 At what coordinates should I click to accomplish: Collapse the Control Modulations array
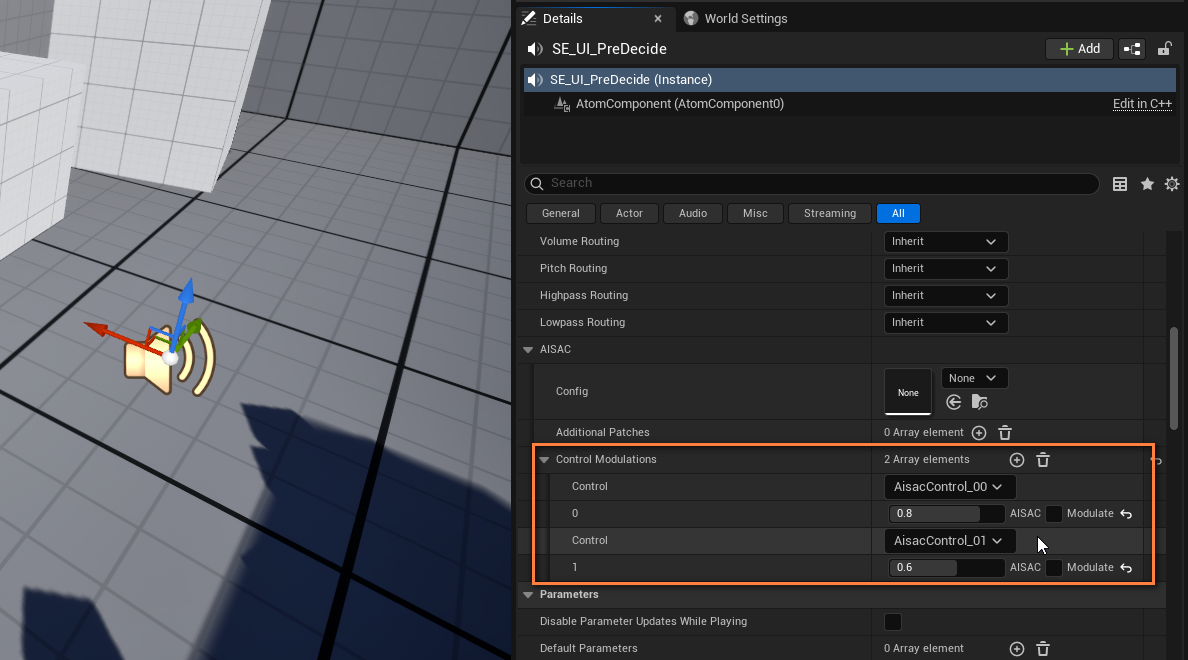click(544, 460)
